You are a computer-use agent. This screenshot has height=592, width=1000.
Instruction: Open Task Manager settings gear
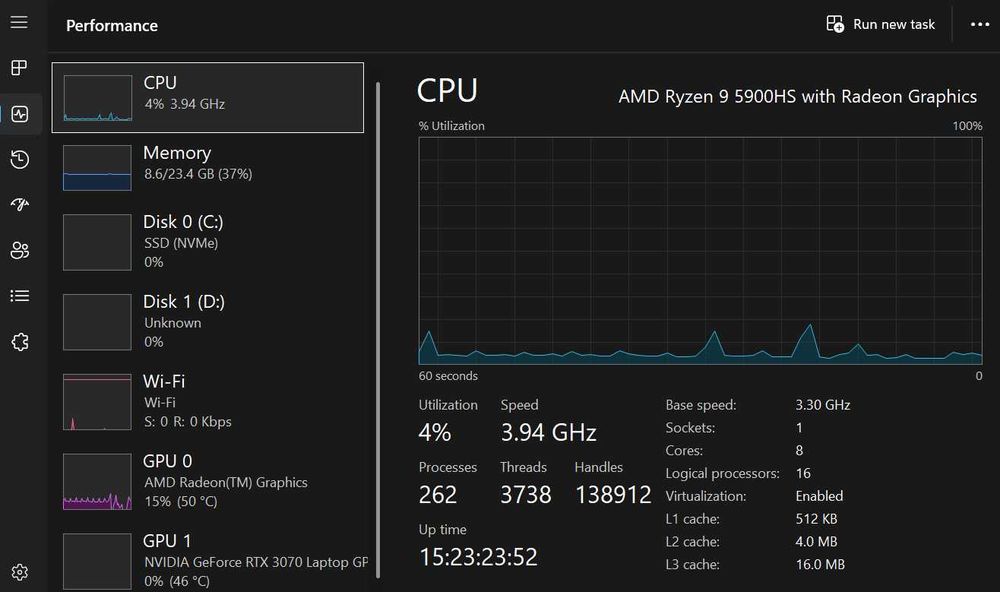tap(19, 573)
